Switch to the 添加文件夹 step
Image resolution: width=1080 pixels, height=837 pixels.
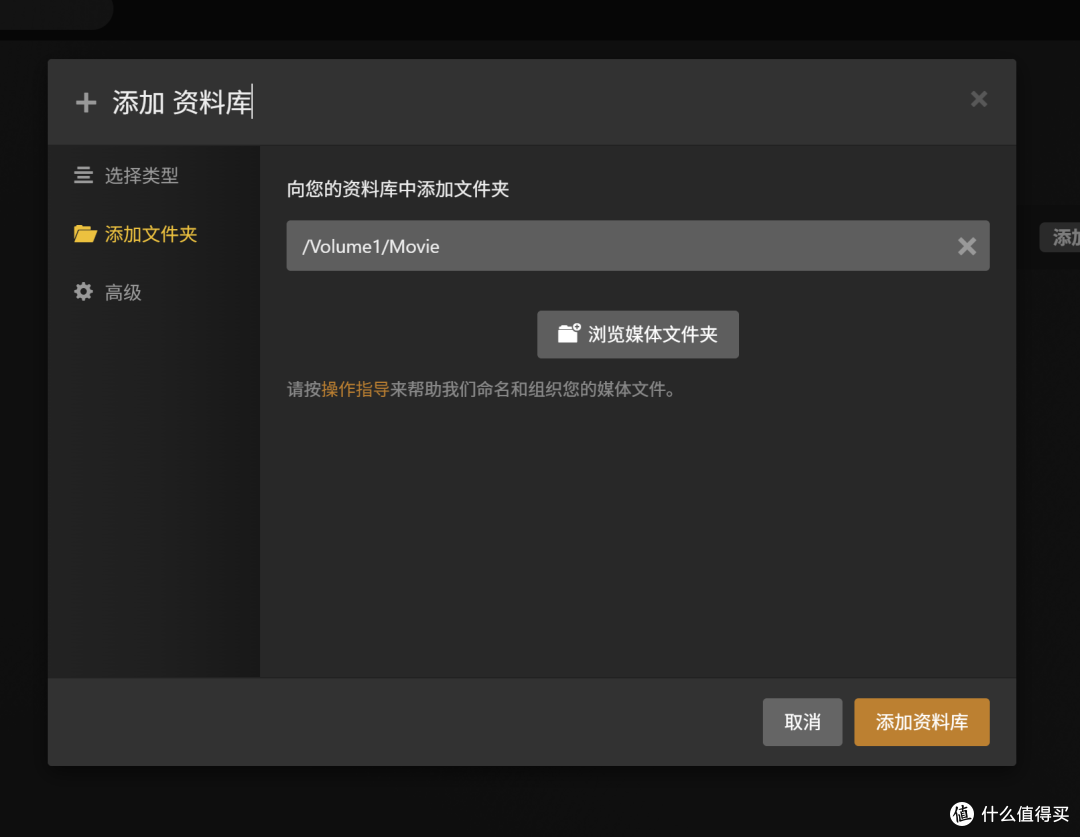point(135,234)
